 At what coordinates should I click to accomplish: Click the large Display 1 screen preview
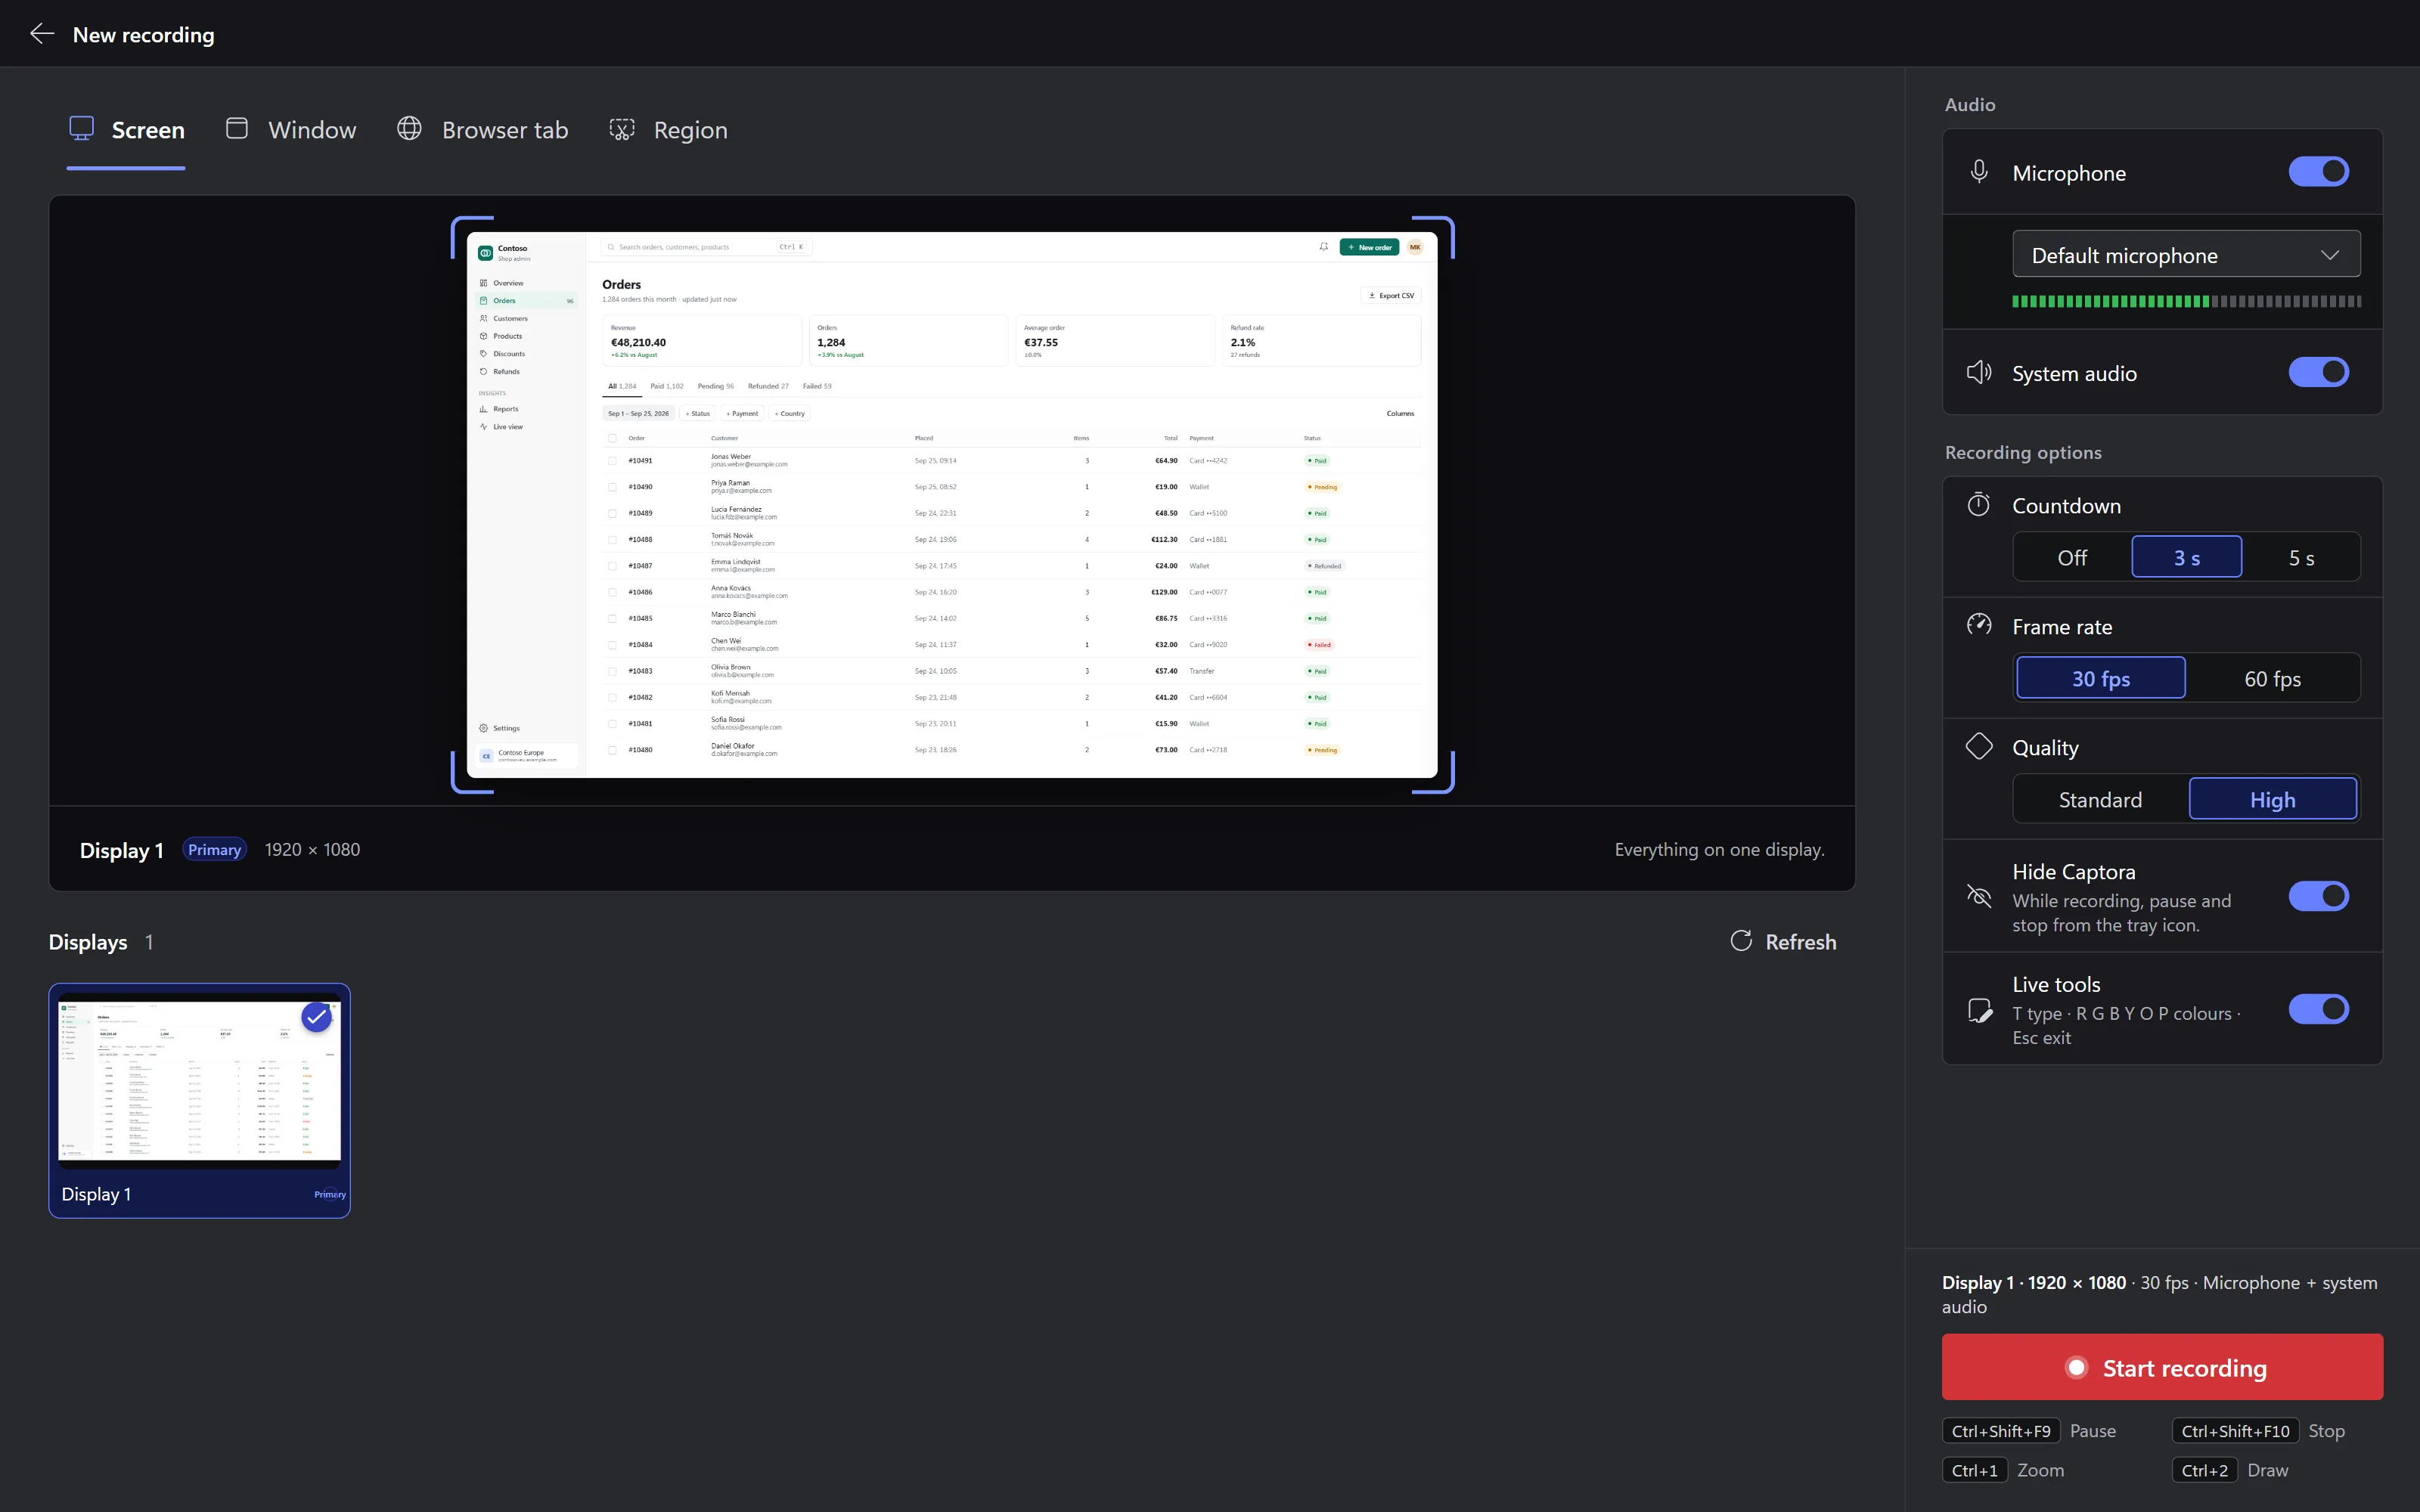pos(952,504)
